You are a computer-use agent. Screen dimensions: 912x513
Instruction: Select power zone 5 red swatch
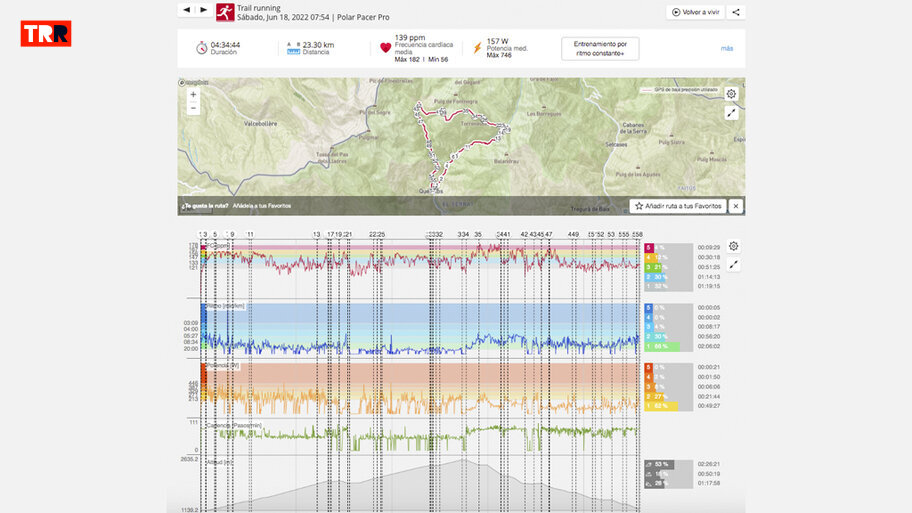coord(649,368)
